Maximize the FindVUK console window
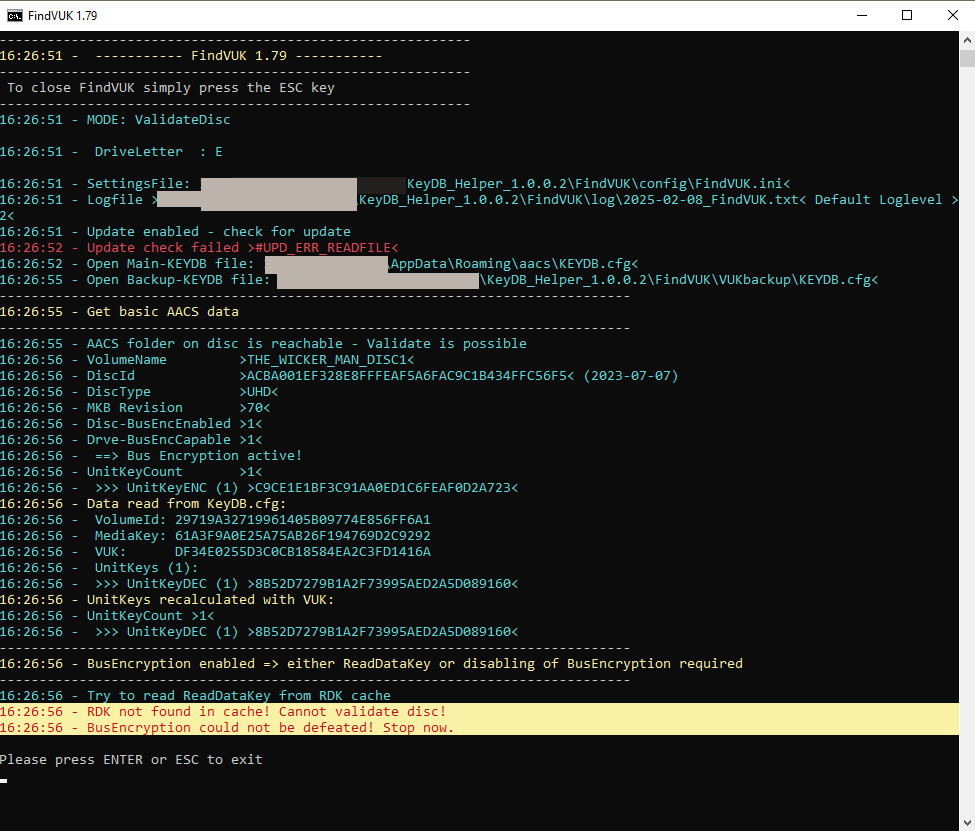 point(906,15)
